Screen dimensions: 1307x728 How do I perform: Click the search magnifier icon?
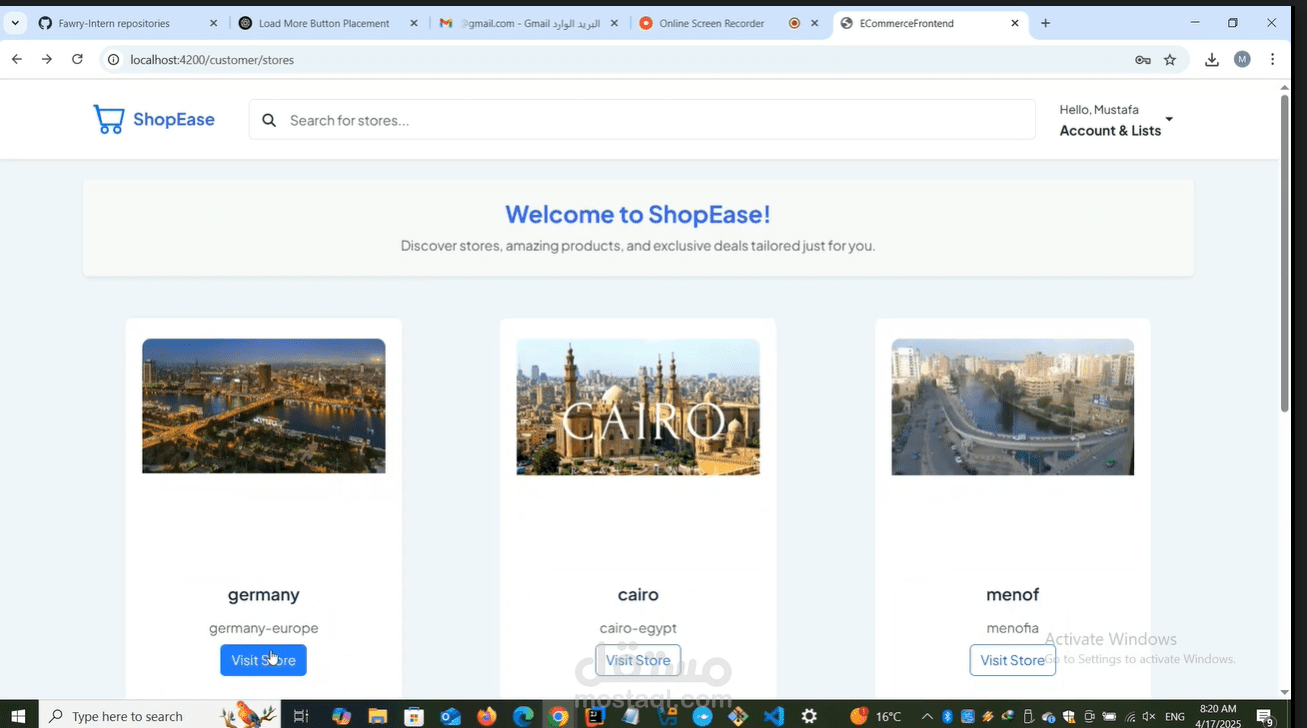(269, 120)
